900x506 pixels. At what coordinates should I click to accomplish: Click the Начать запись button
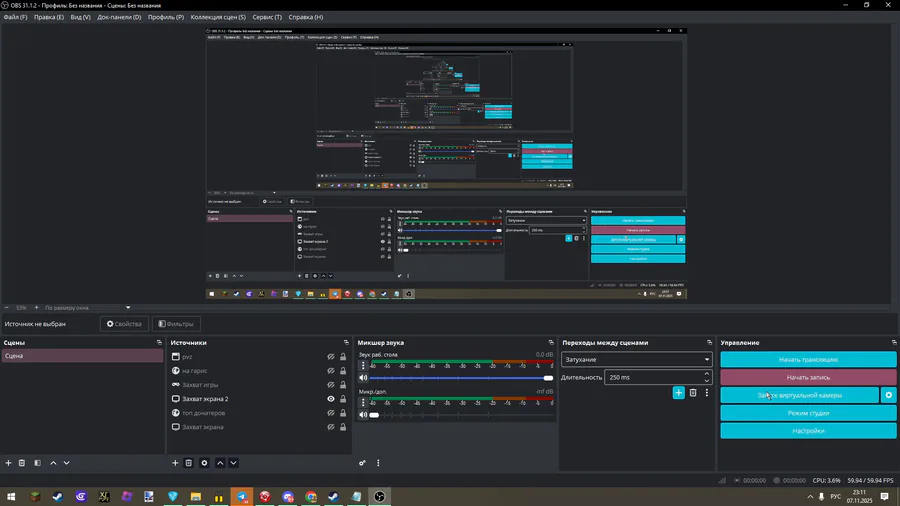(x=808, y=377)
